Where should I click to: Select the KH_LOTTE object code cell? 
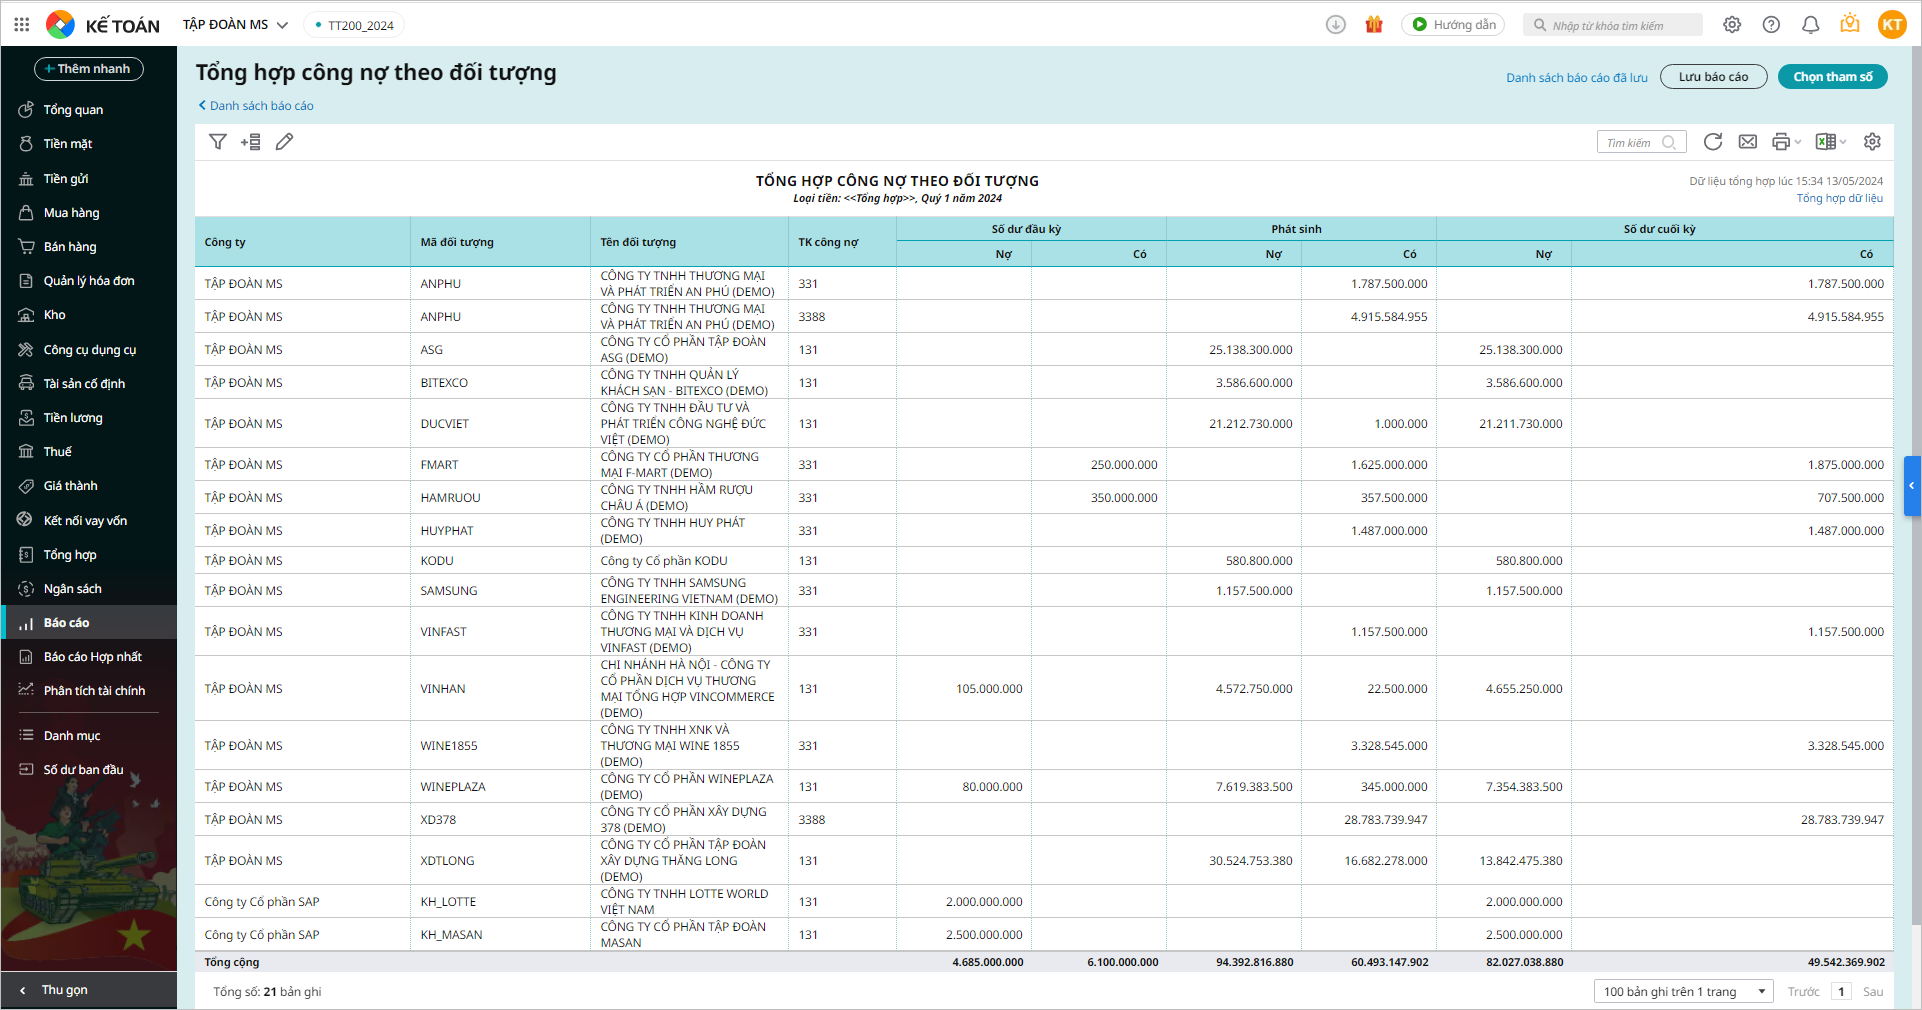click(500, 902)
